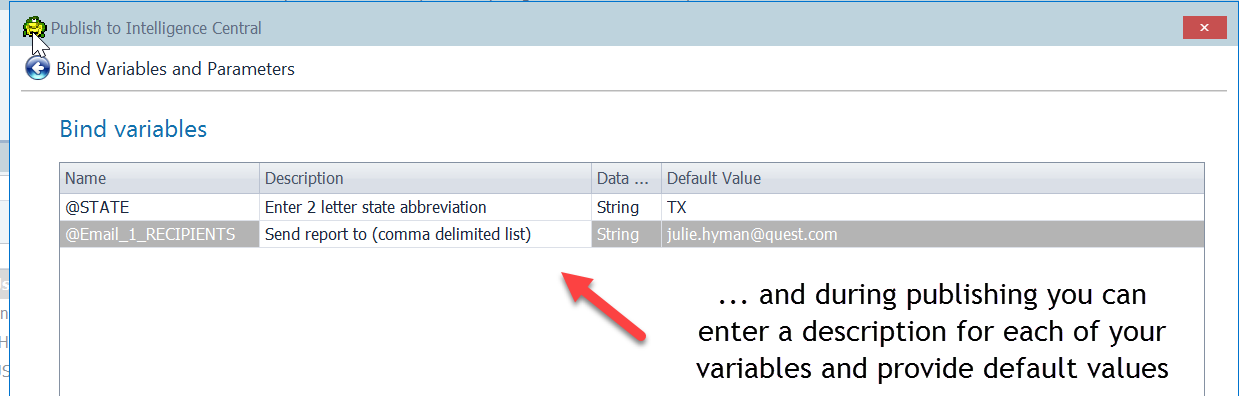Screen dimensions: 1239x399
Task: Sort by the Default Value column header
Action: (932, 178)
